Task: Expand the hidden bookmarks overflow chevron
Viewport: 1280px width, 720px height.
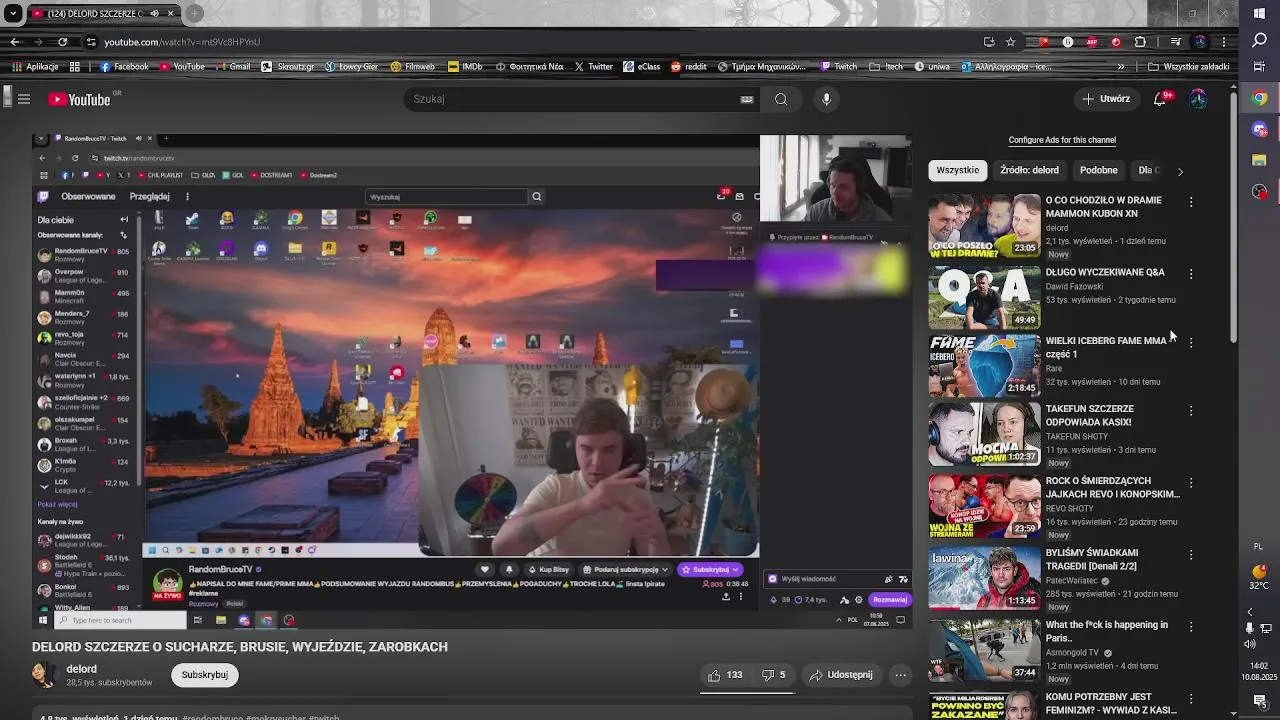Action: pos(1120,67)
